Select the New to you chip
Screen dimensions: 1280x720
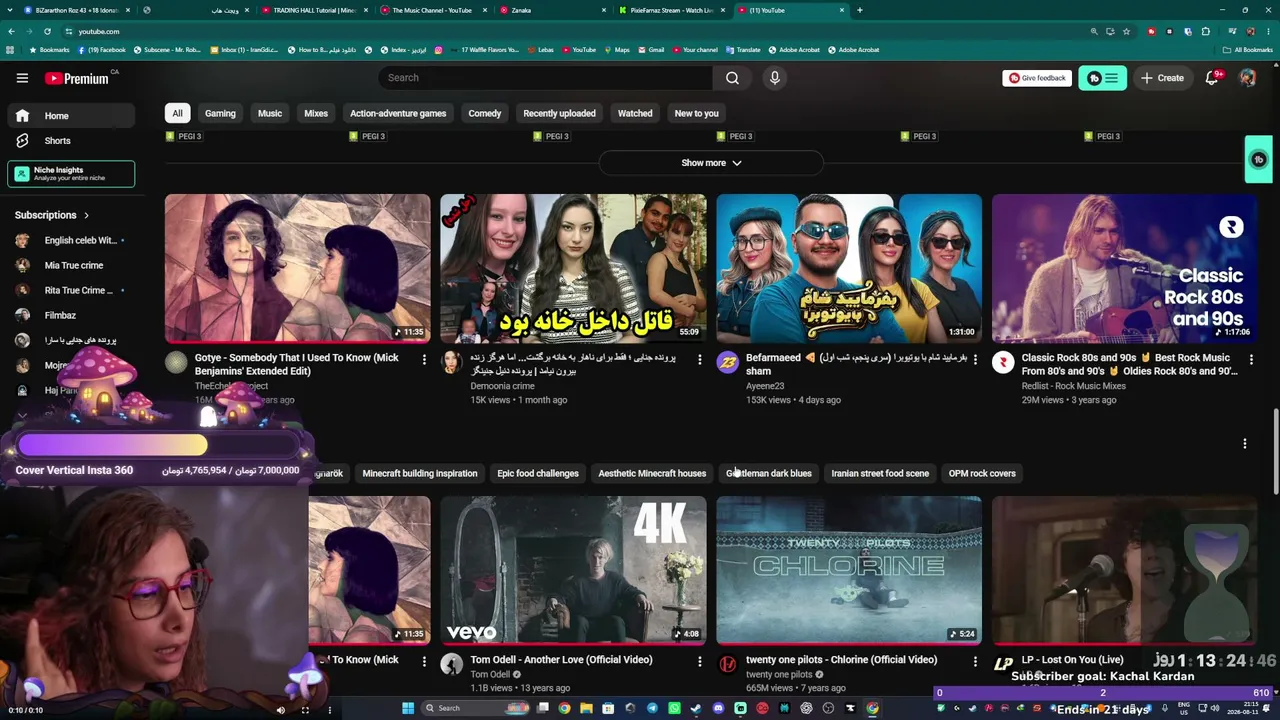(697, 113)
